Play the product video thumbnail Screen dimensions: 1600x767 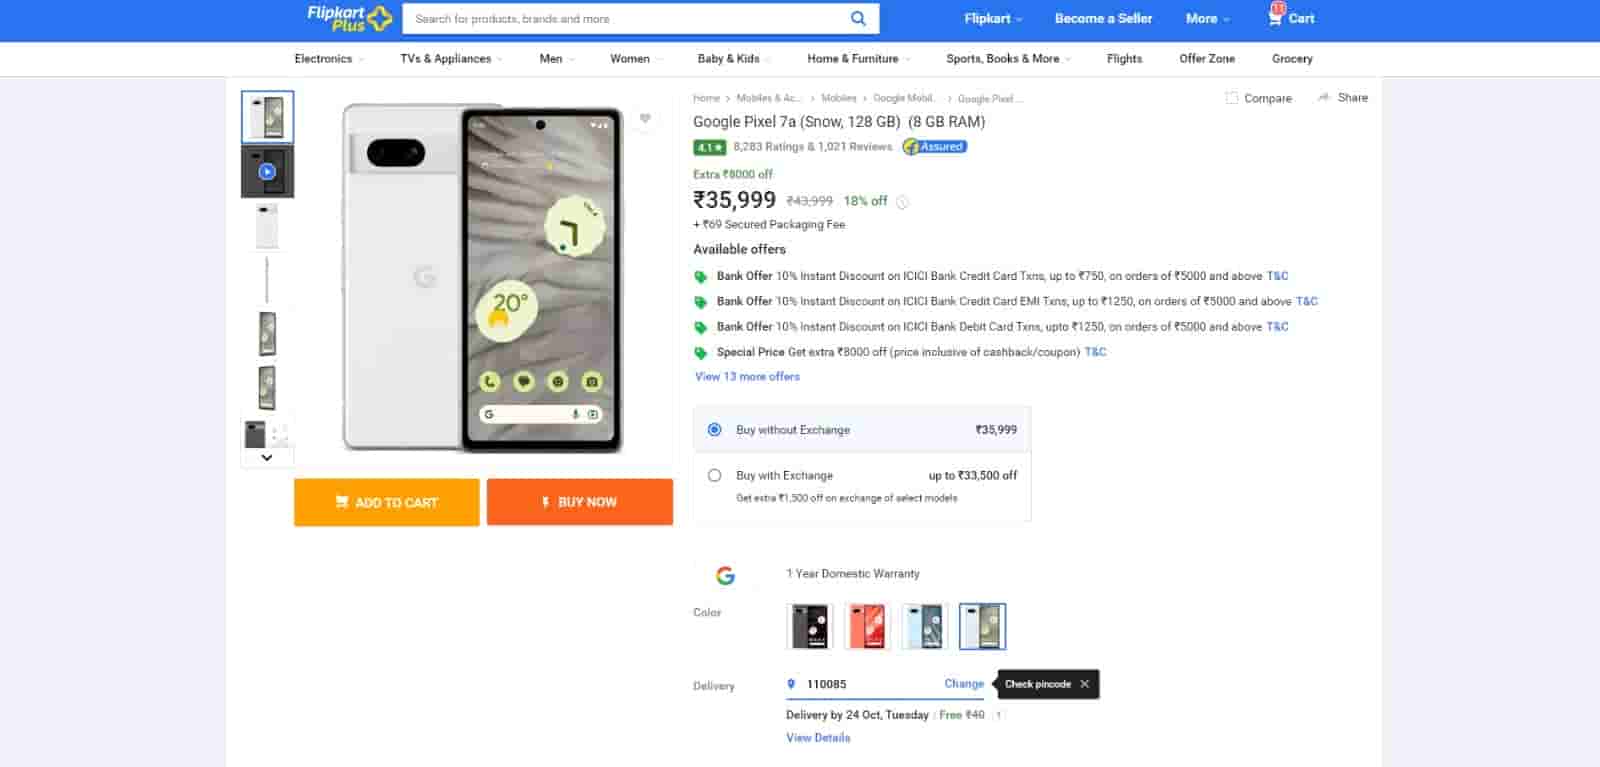[267, 171]
